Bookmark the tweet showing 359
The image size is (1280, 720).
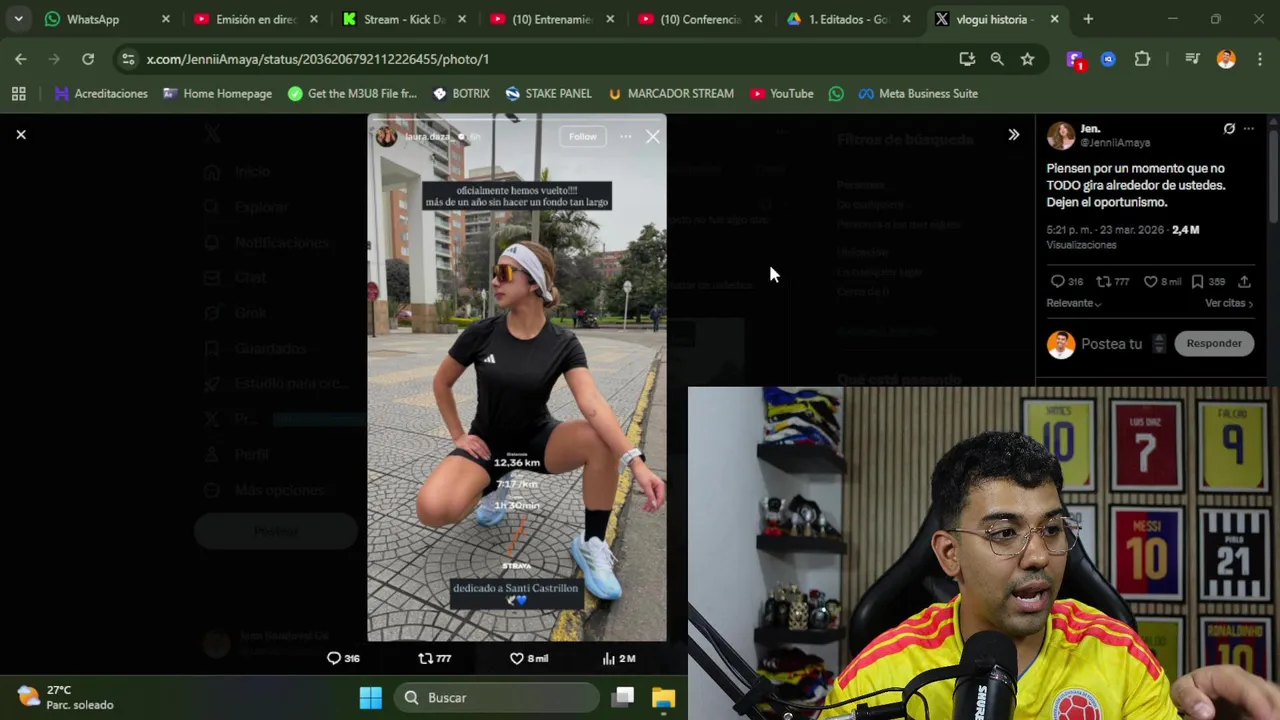(1208, 282)
